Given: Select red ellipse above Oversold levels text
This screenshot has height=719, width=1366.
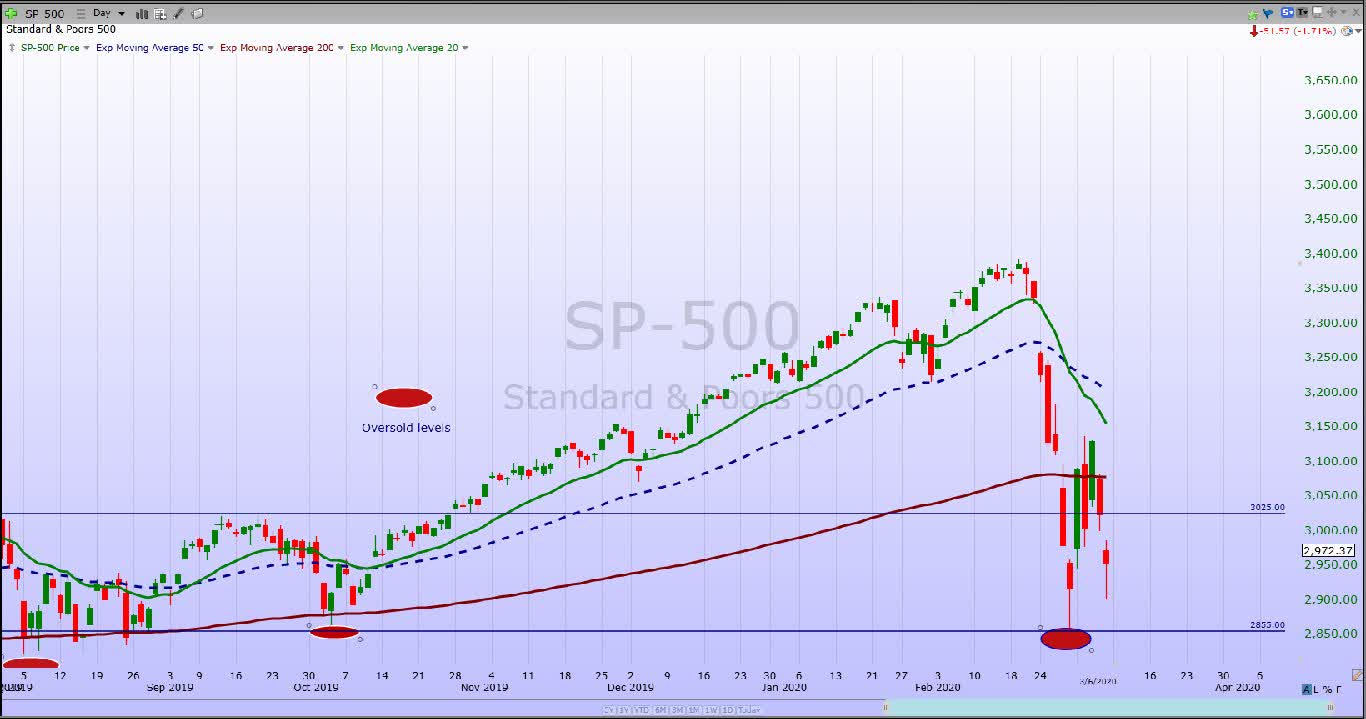Looking at the screenshot, I should tap(404, 398).
